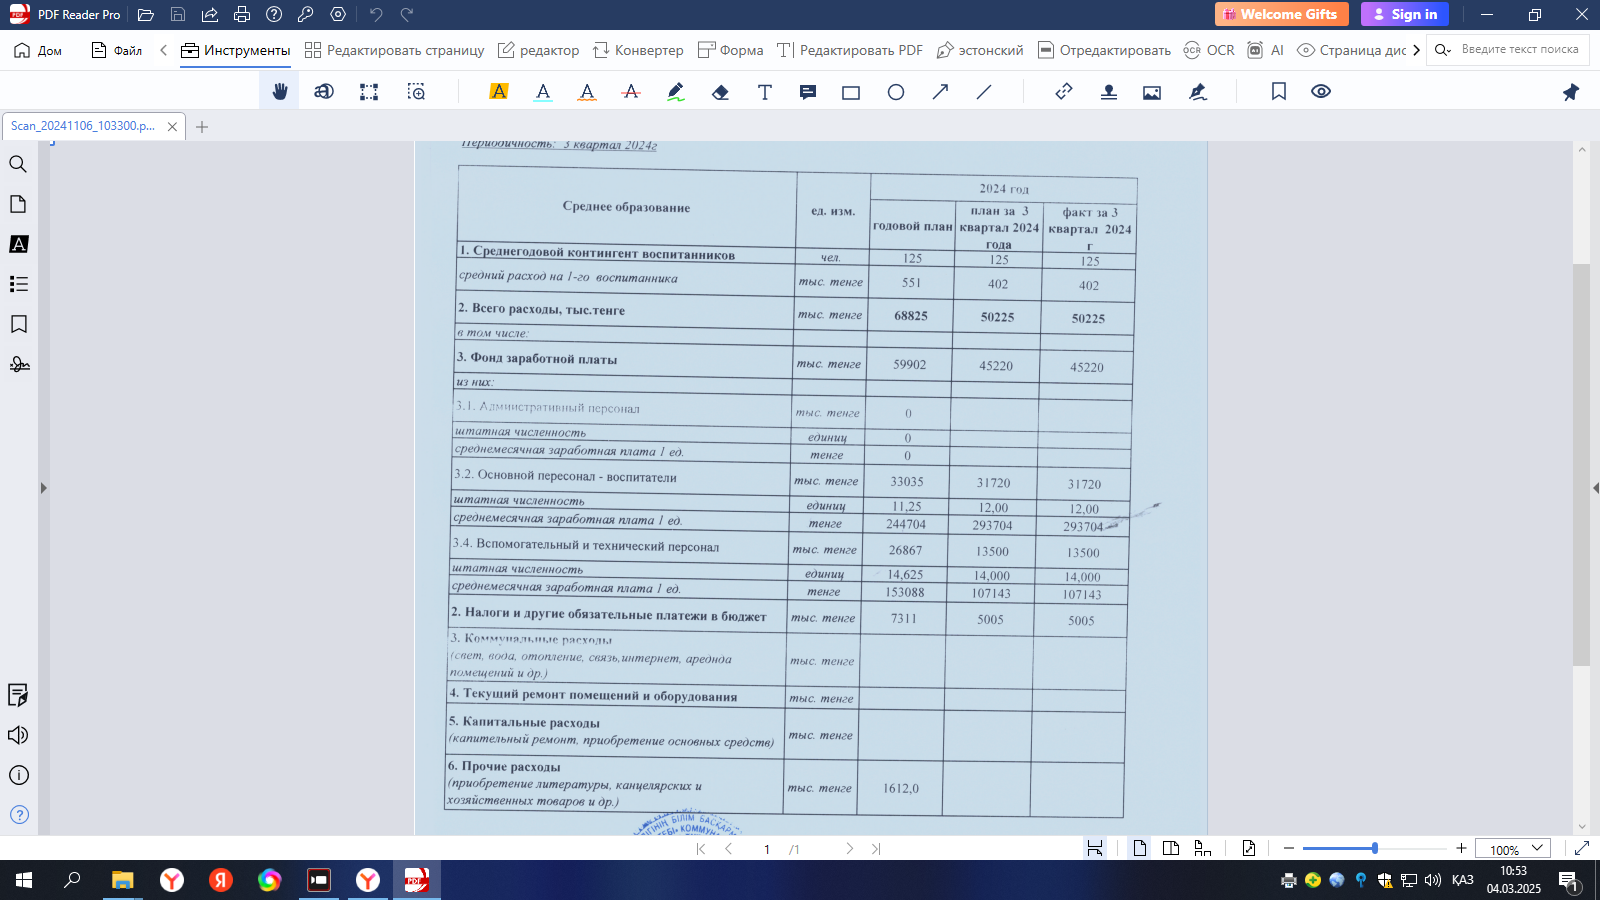Open the sidebar search panel
This screenshot has width=1600, height=900.
tap(18, 164)
